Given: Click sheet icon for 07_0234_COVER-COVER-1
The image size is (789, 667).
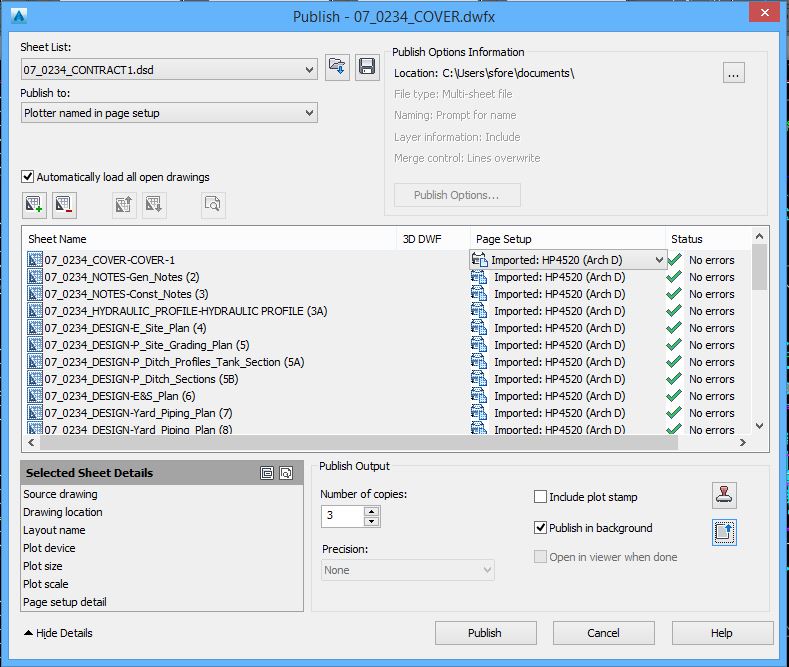Looking at the screenshot, I should click(x=35, y=260).
